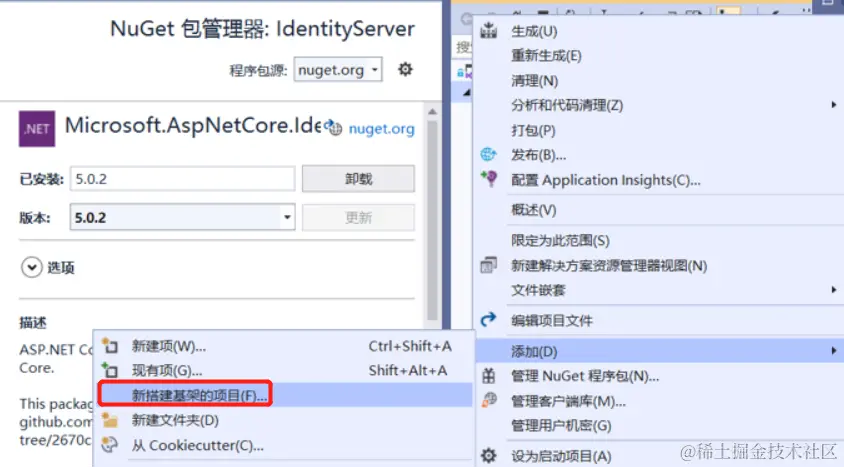
Task: Select 管理用户机密(G) menu item
Action: [659, 425]
